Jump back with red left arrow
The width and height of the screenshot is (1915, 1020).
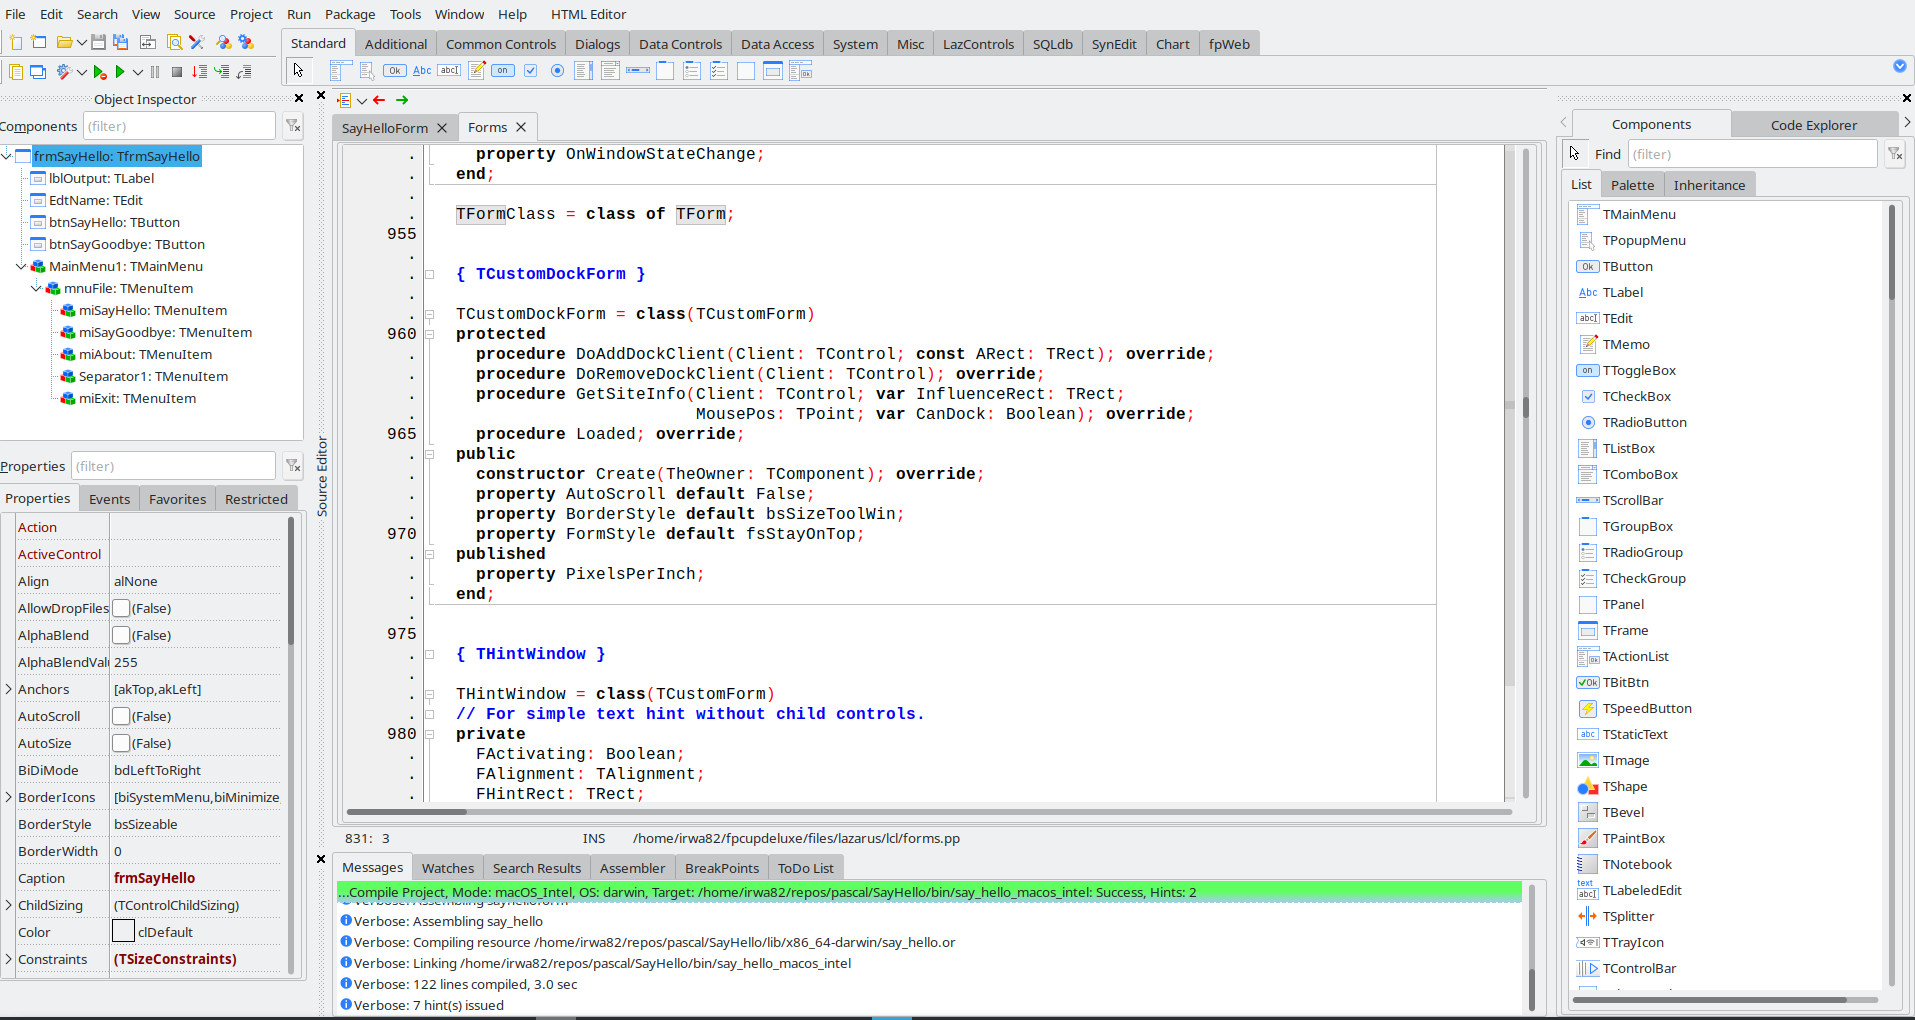pyautogui.click(x=379, y=100)
